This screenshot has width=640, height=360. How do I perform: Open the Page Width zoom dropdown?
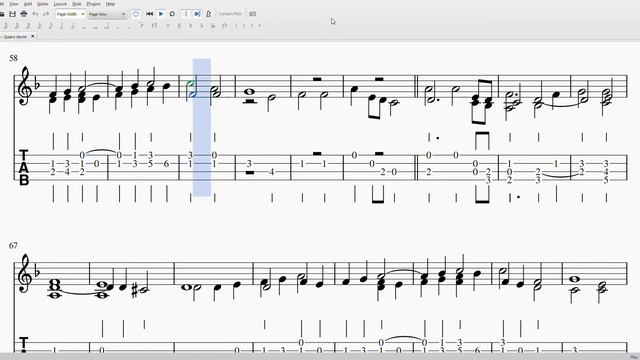(71, 14)
